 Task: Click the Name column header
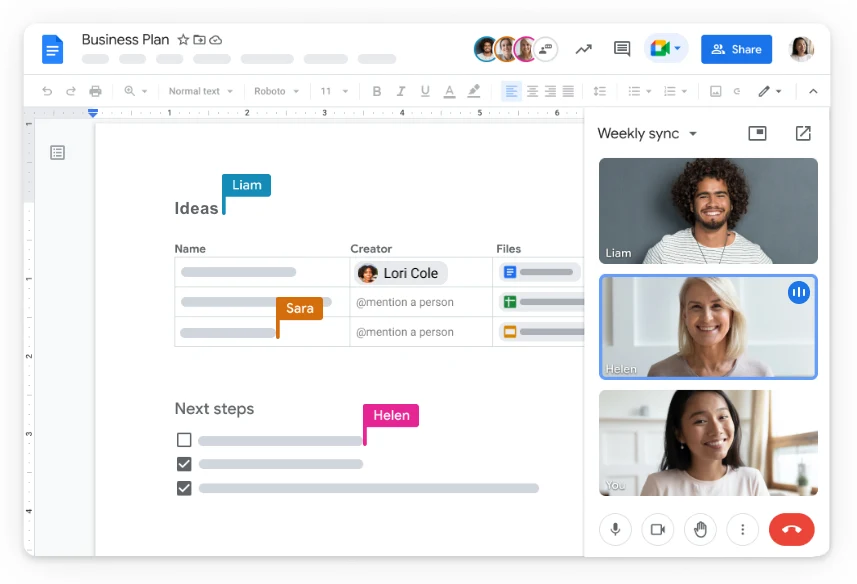click(x=190, y=249)
